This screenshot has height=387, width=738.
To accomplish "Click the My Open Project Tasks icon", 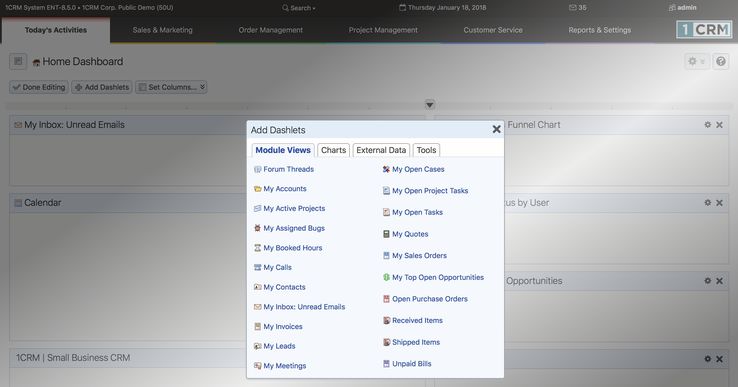I will 386,191.
